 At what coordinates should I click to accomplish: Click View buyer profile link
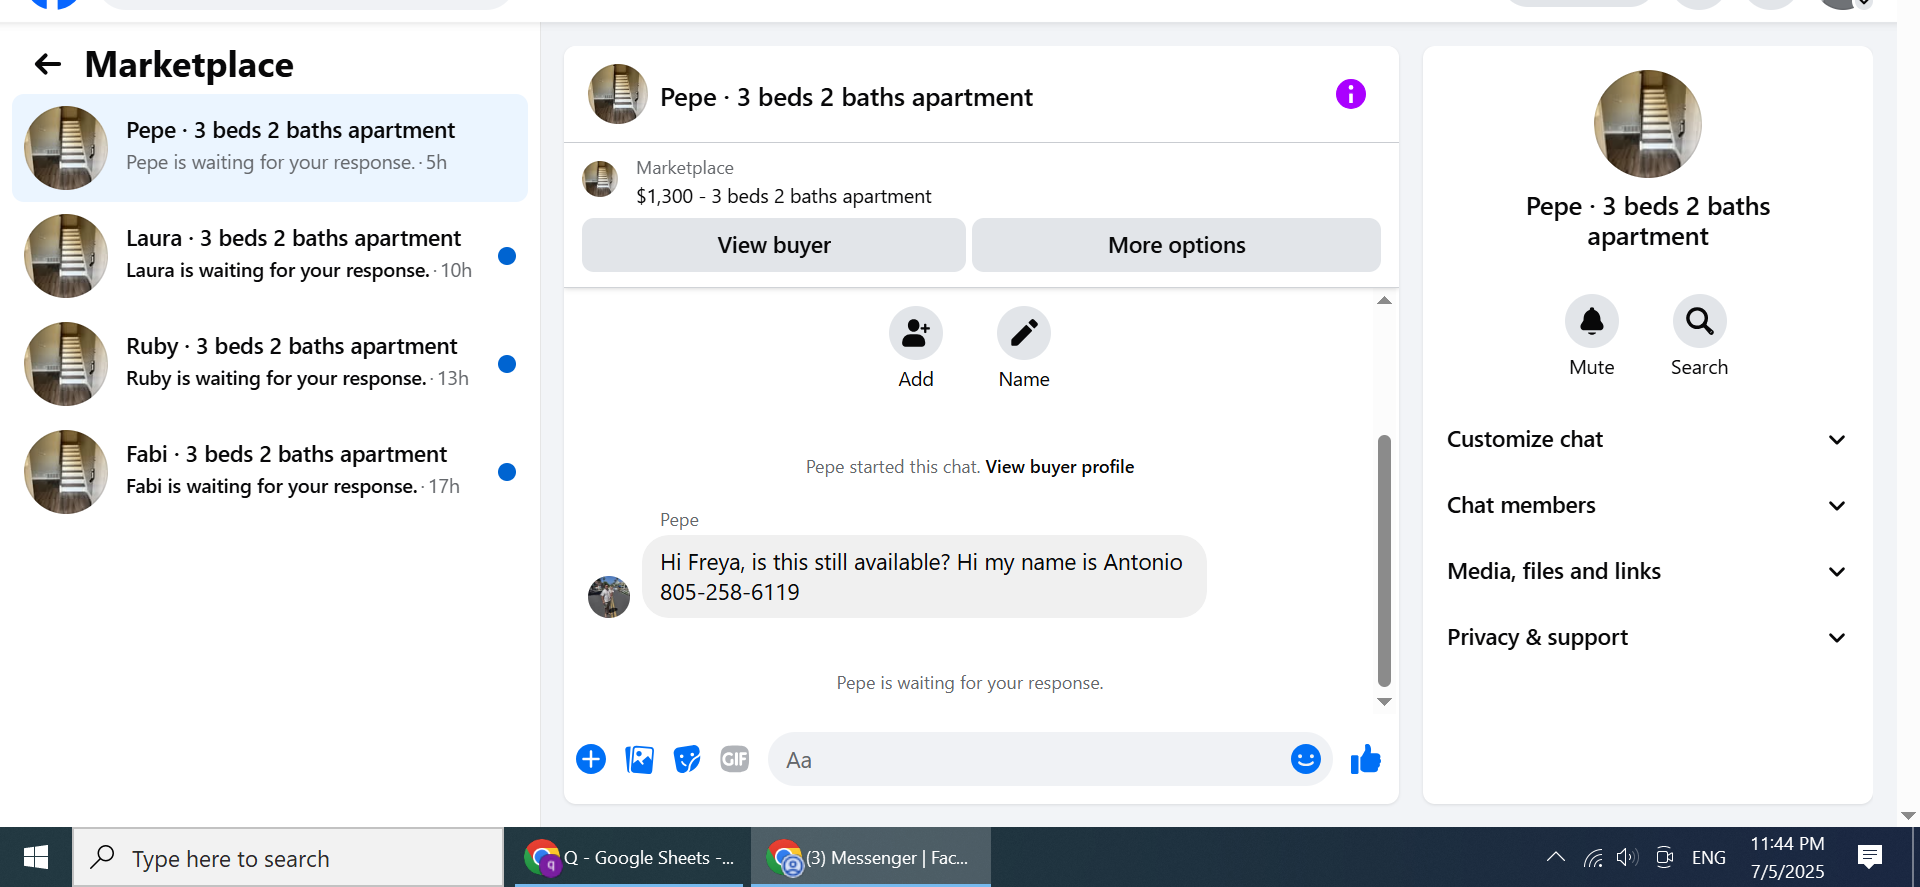(x=1059, y=467)
